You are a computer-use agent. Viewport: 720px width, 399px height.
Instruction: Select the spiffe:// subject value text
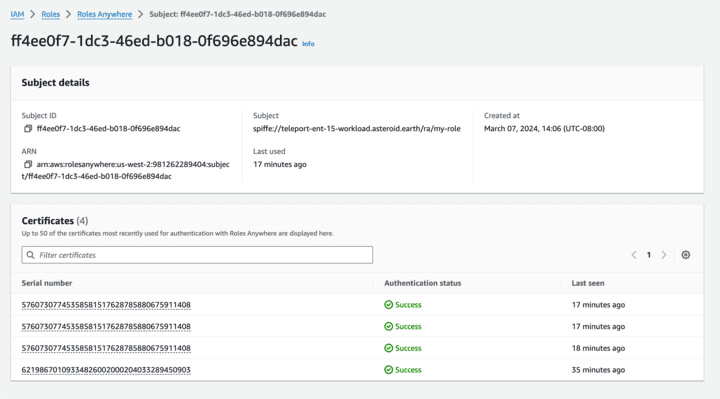pos(356,129)
